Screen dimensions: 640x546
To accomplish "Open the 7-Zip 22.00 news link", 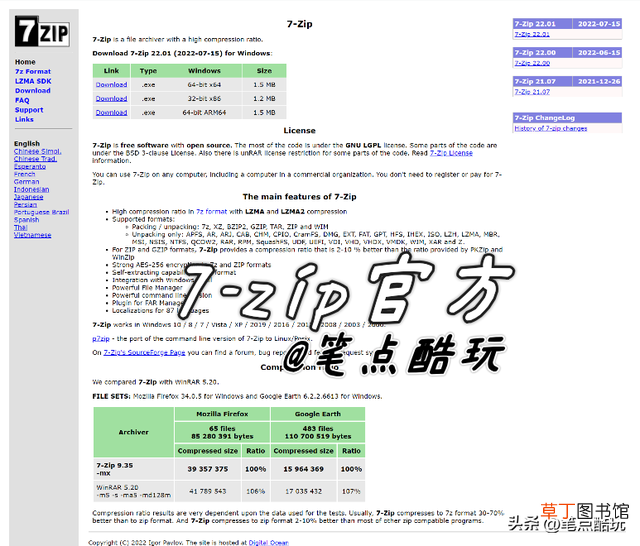I will point(532,63).
